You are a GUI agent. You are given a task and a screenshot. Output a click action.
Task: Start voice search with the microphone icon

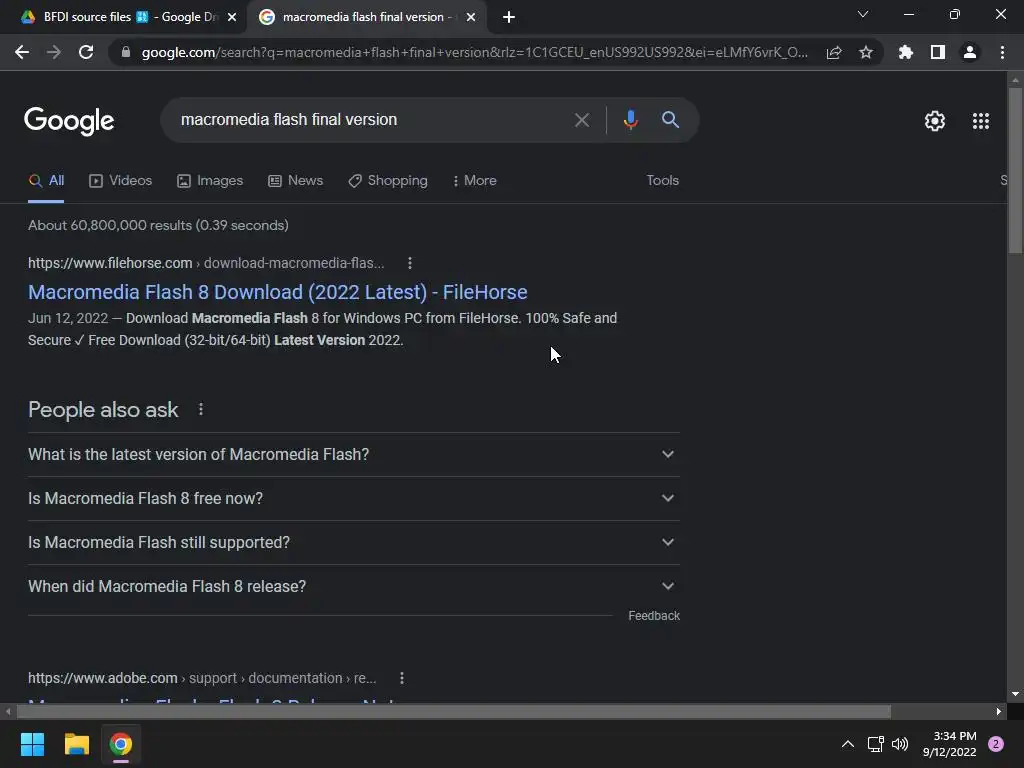(630, 120)
